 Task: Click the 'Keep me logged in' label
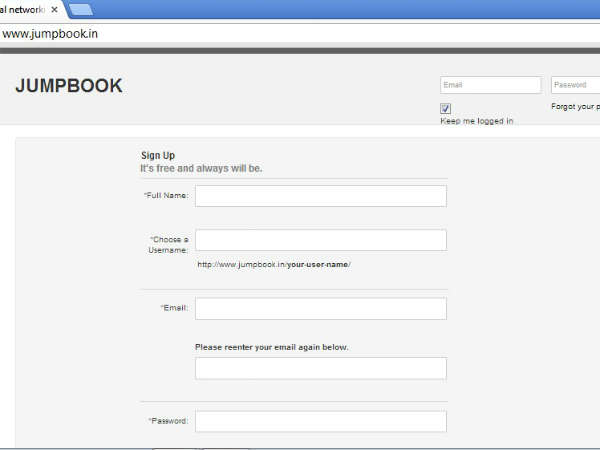tap(477, 121)
